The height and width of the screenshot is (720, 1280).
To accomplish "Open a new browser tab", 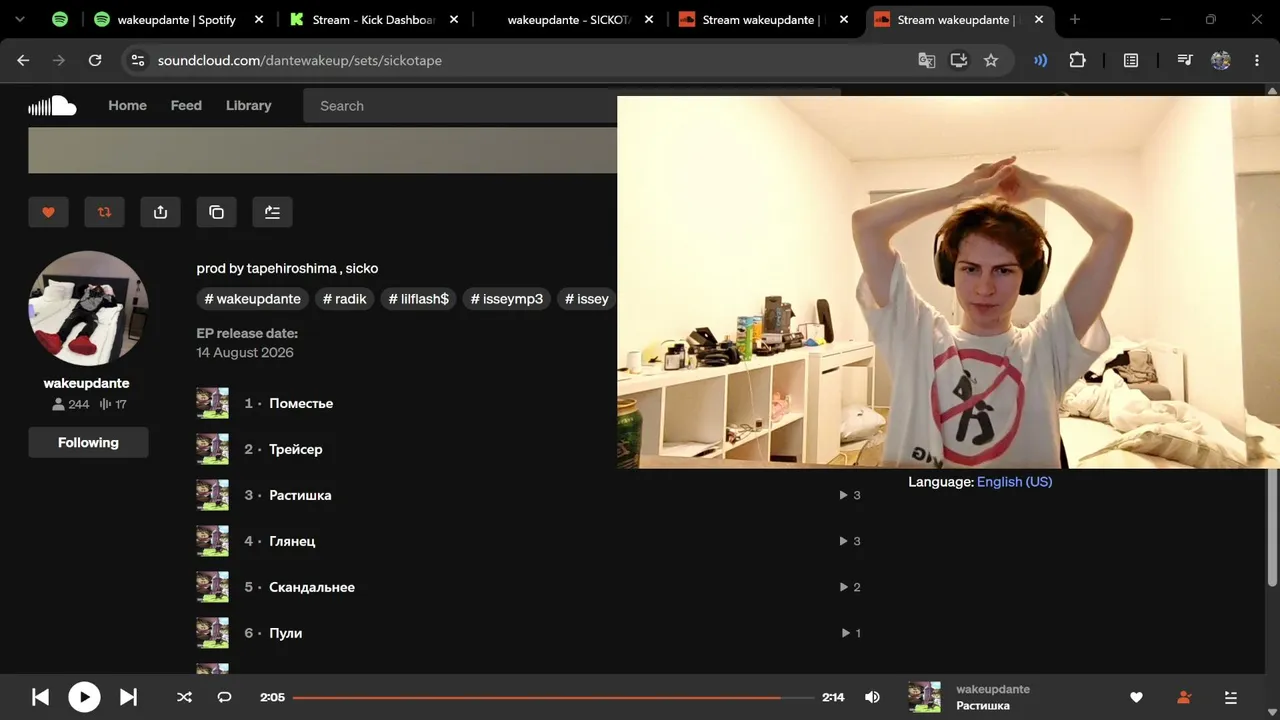I will pos(1075,19).
